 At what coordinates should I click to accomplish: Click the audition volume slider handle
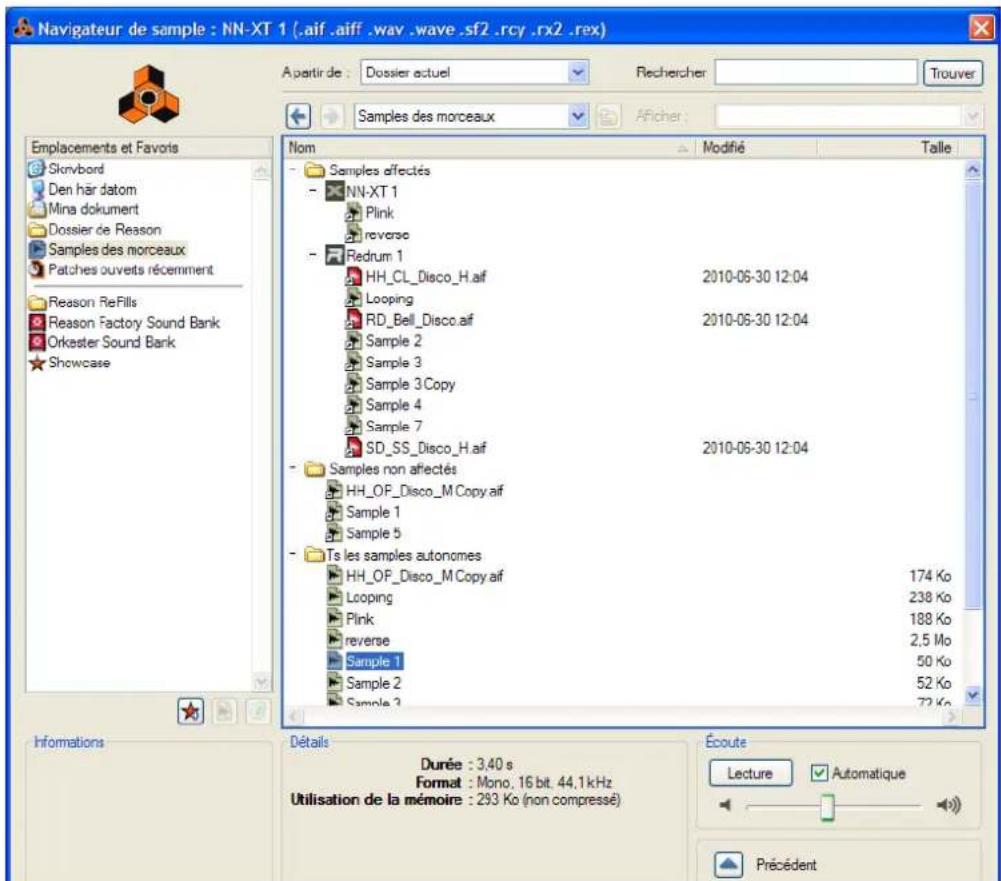pos(826,806)
